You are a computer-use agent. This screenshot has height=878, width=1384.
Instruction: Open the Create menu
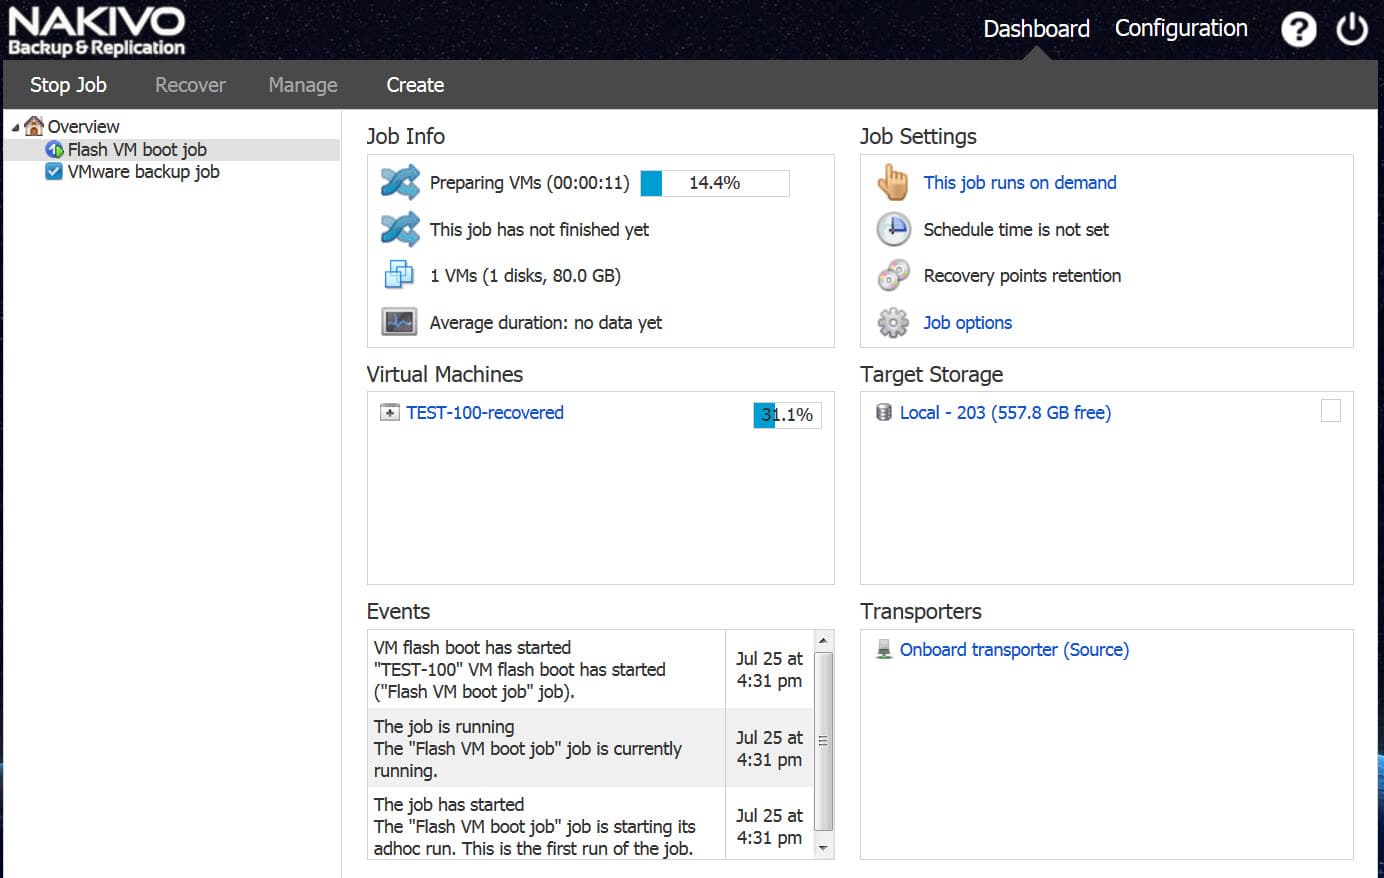[x=415, y=85]
